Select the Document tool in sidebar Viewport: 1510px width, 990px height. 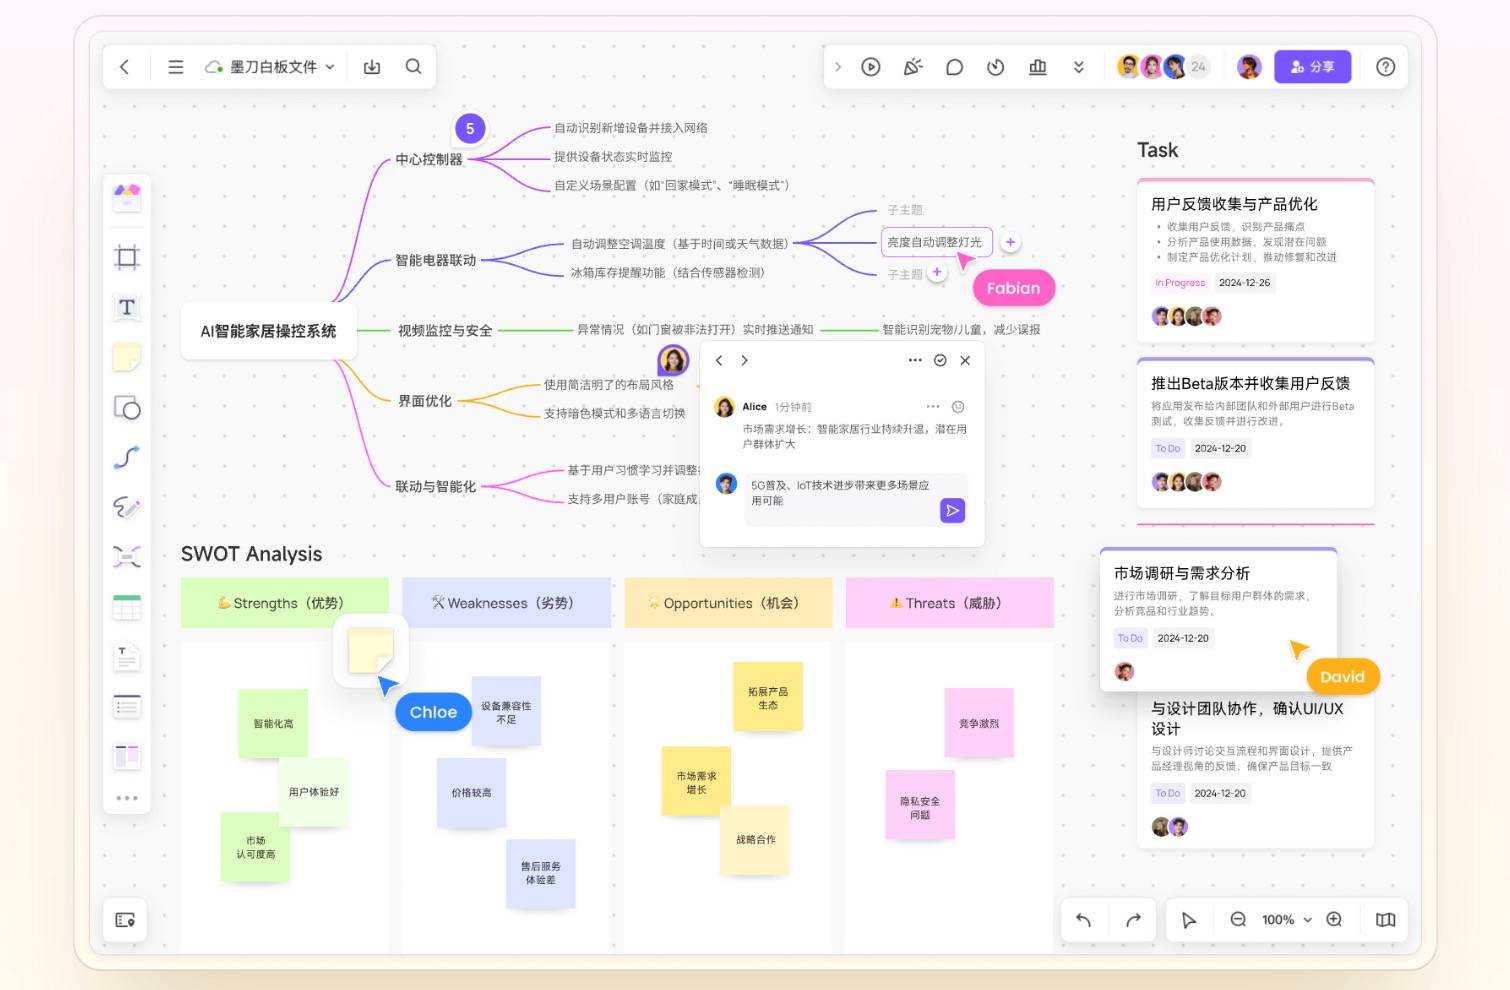pos(127,657)
